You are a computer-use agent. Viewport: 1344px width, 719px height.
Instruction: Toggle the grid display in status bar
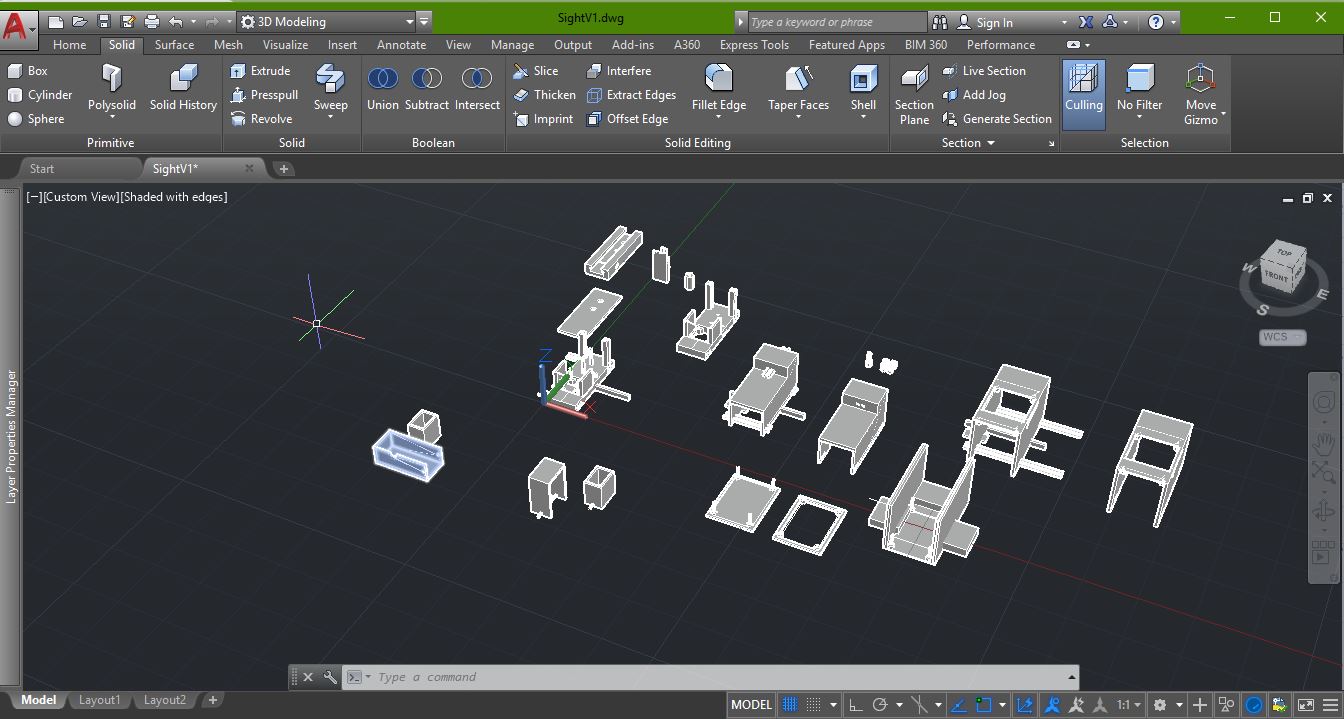point(789,704)
